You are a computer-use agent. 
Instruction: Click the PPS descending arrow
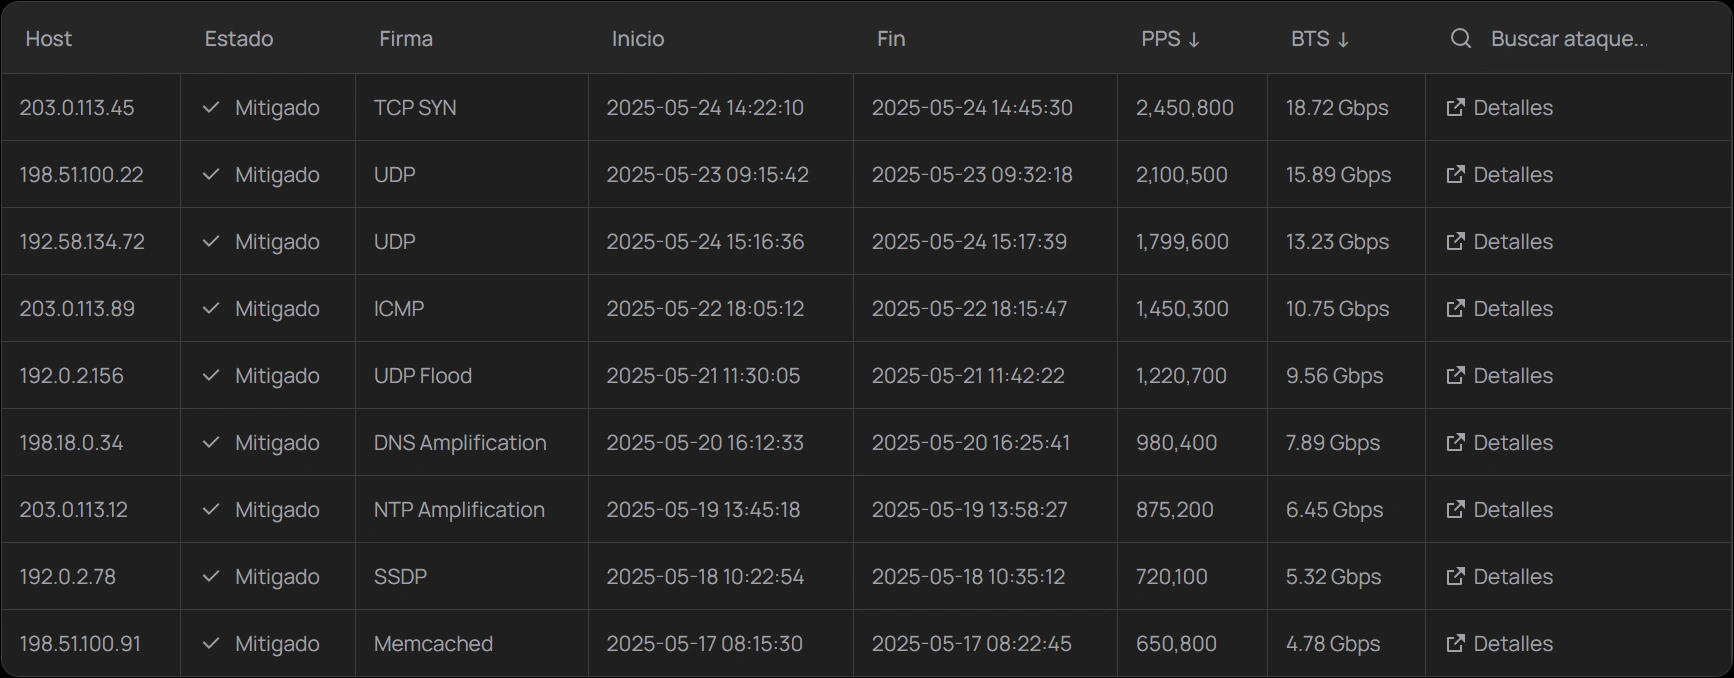pos(1194,40)
